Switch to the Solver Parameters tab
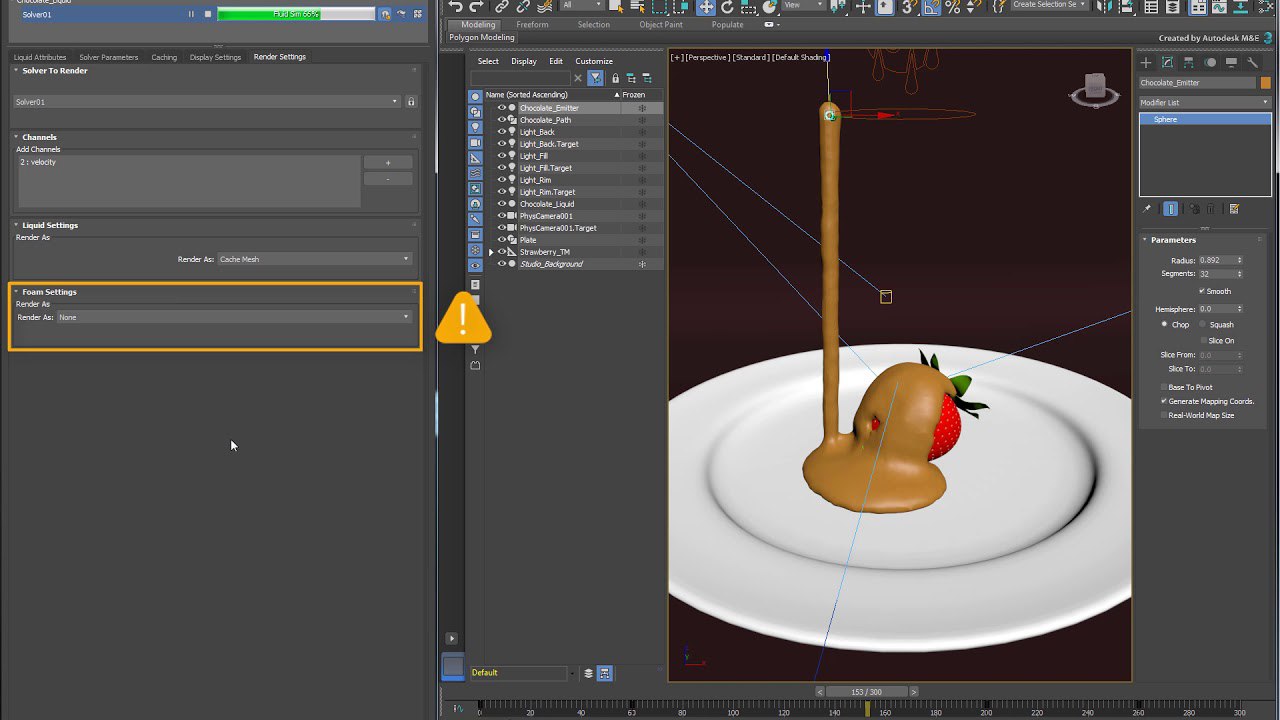The height and width of the screenshot is (720, 1280). [x=109, y=57]
